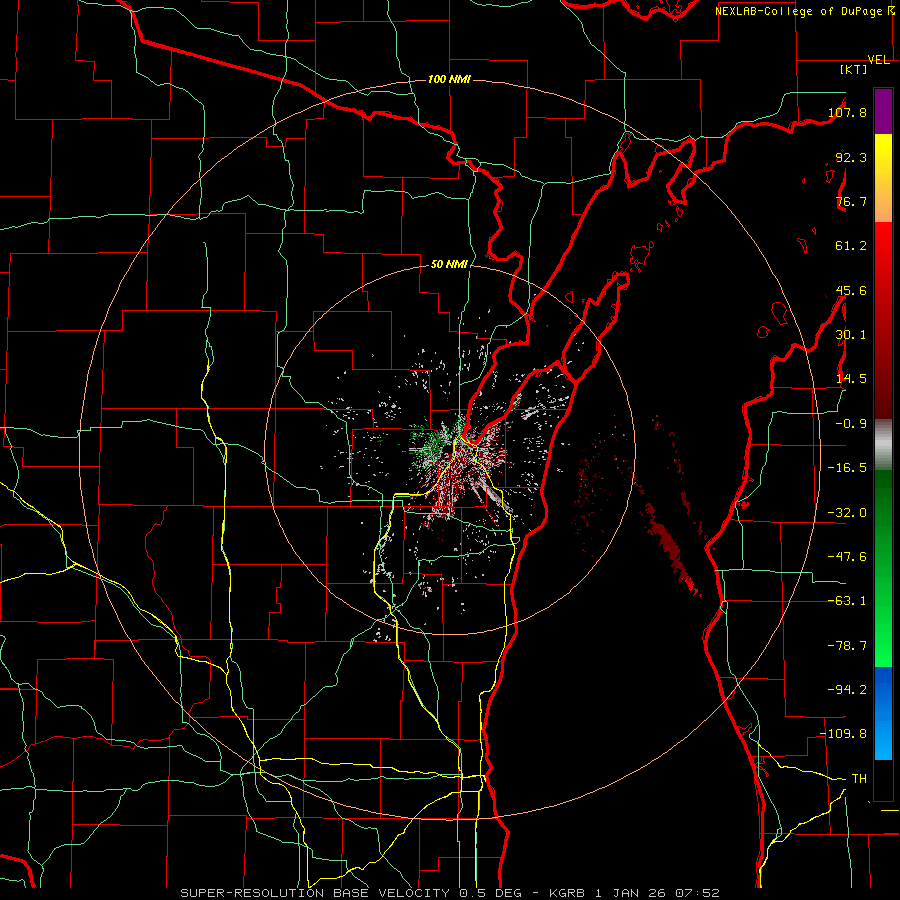Screen dimensions: 900x900
Task: Click the 50 NMI range ring label
Action: (x=449, y=265)
